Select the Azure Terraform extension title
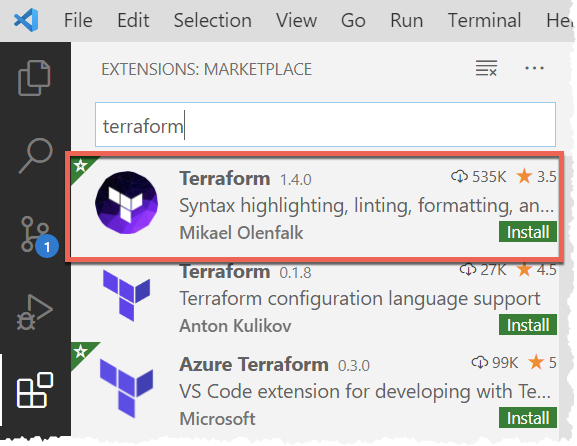The width and height of the screenshot is (577, 446). (x=254, y=365)
